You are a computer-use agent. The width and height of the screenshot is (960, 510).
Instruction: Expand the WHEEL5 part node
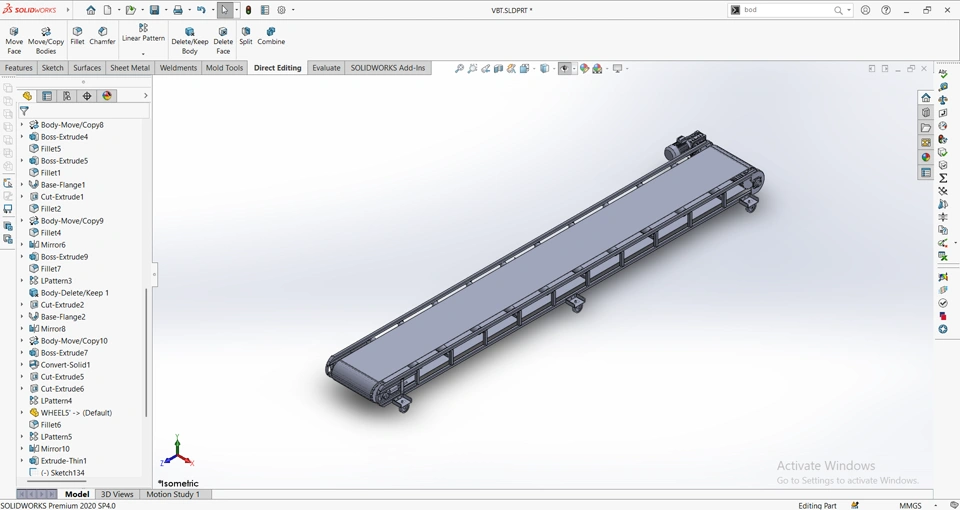click(22, 413)
